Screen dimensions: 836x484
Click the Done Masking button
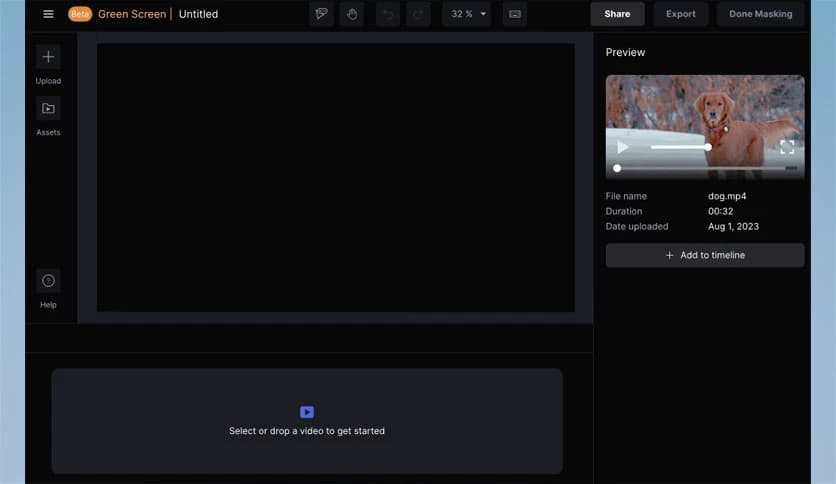760,14
